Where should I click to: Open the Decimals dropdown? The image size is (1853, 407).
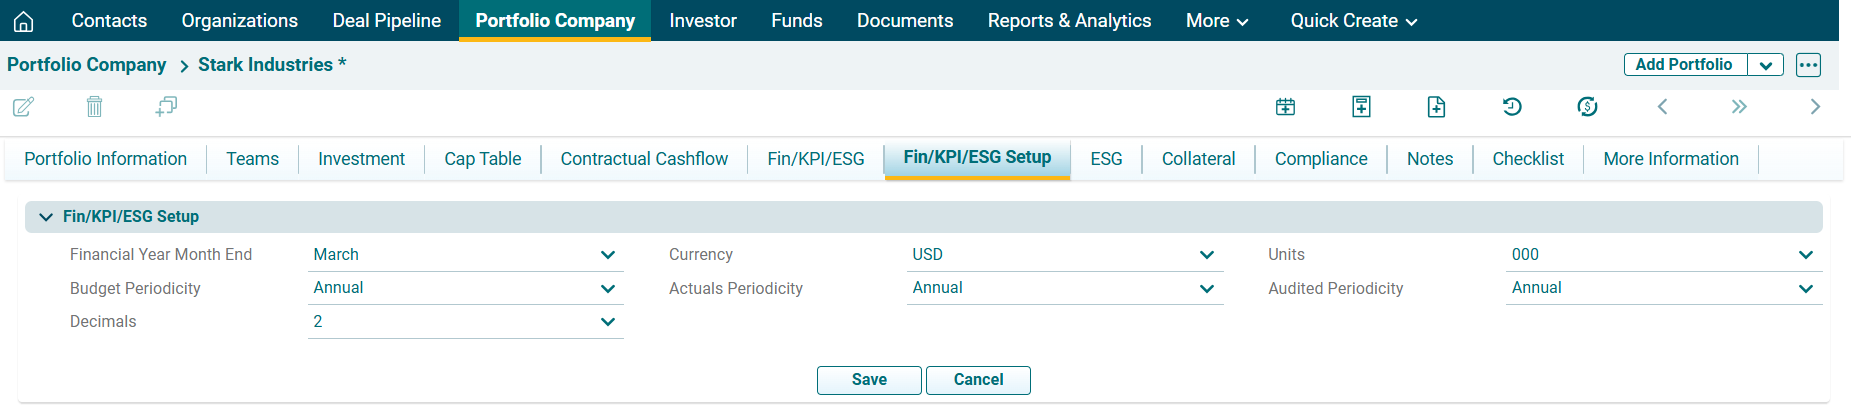pyautogui.click(x=607, y=322)
